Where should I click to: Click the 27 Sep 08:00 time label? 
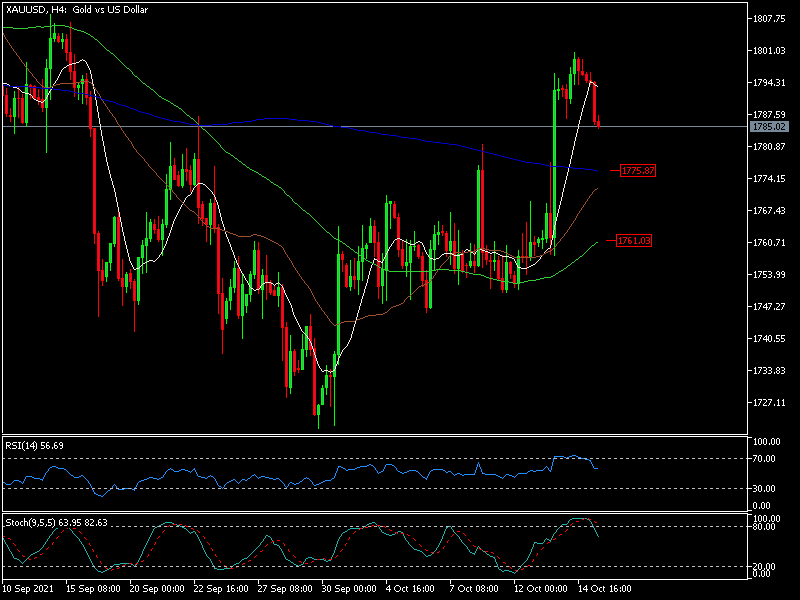click(285, 589)
